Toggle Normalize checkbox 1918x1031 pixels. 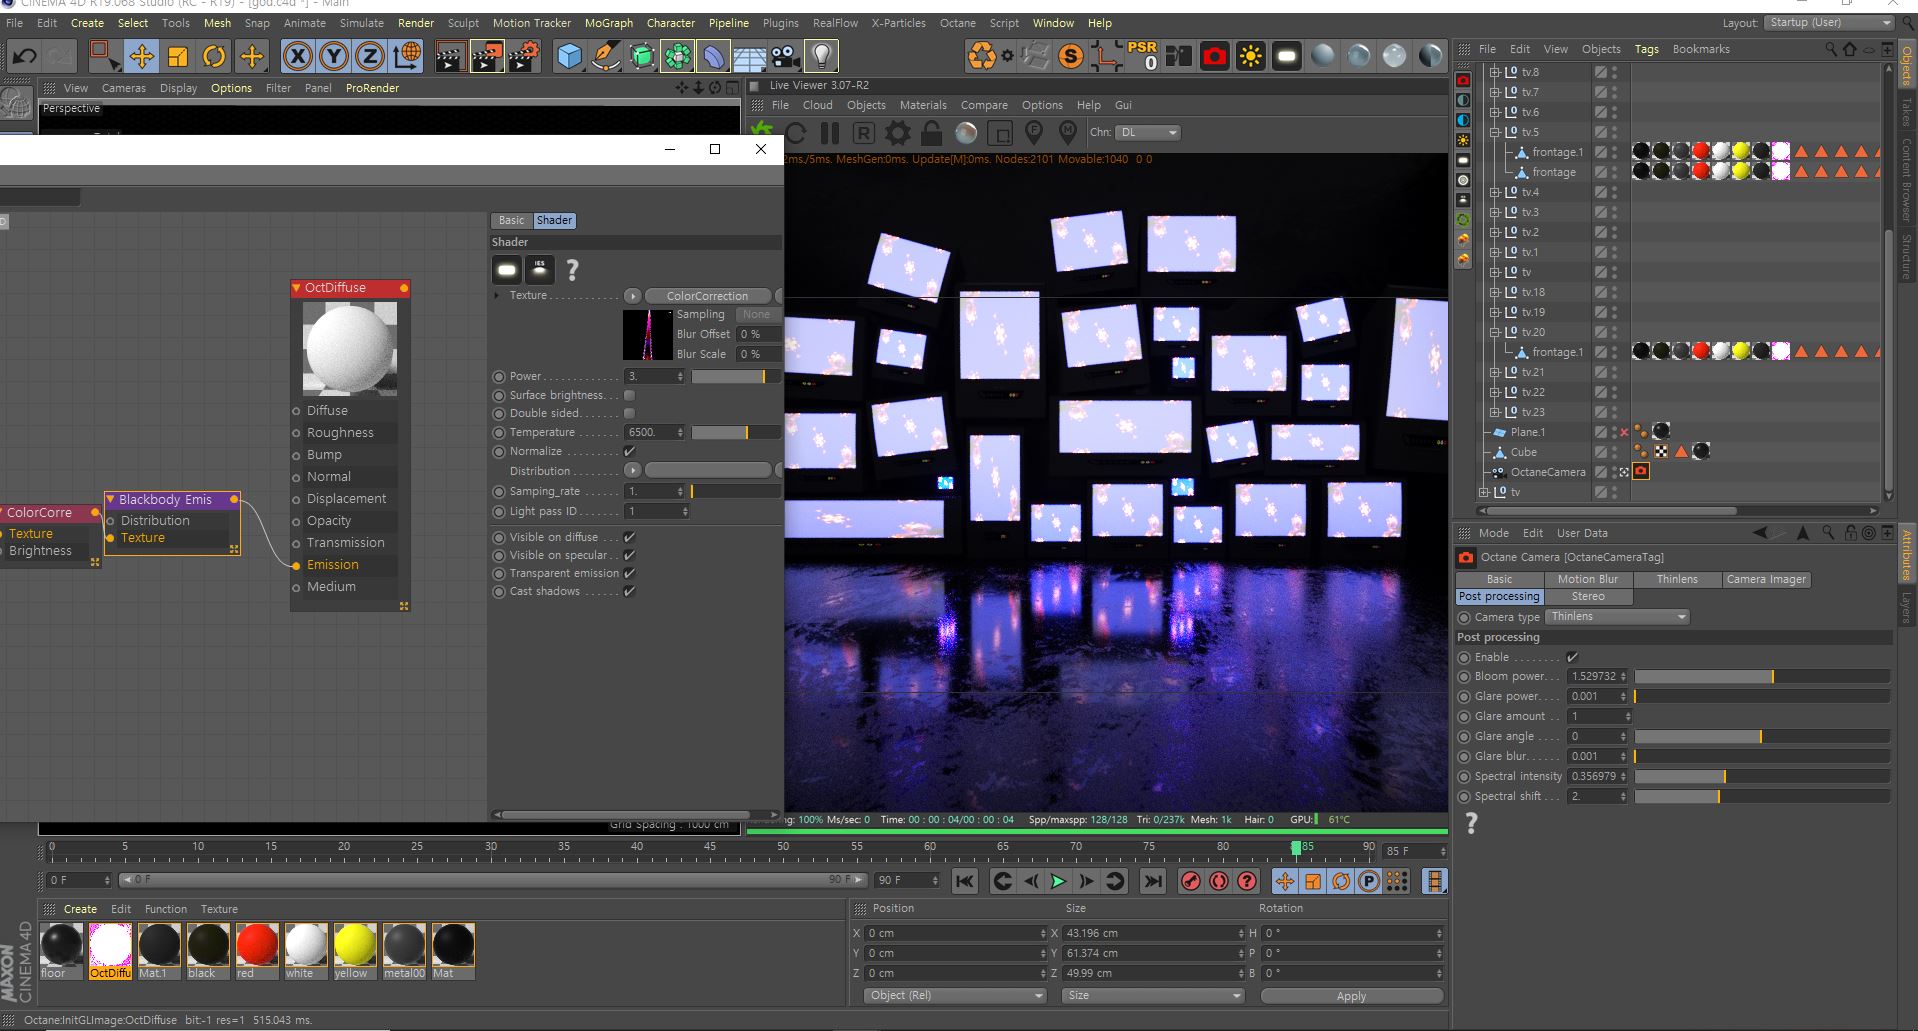point(629,451)
